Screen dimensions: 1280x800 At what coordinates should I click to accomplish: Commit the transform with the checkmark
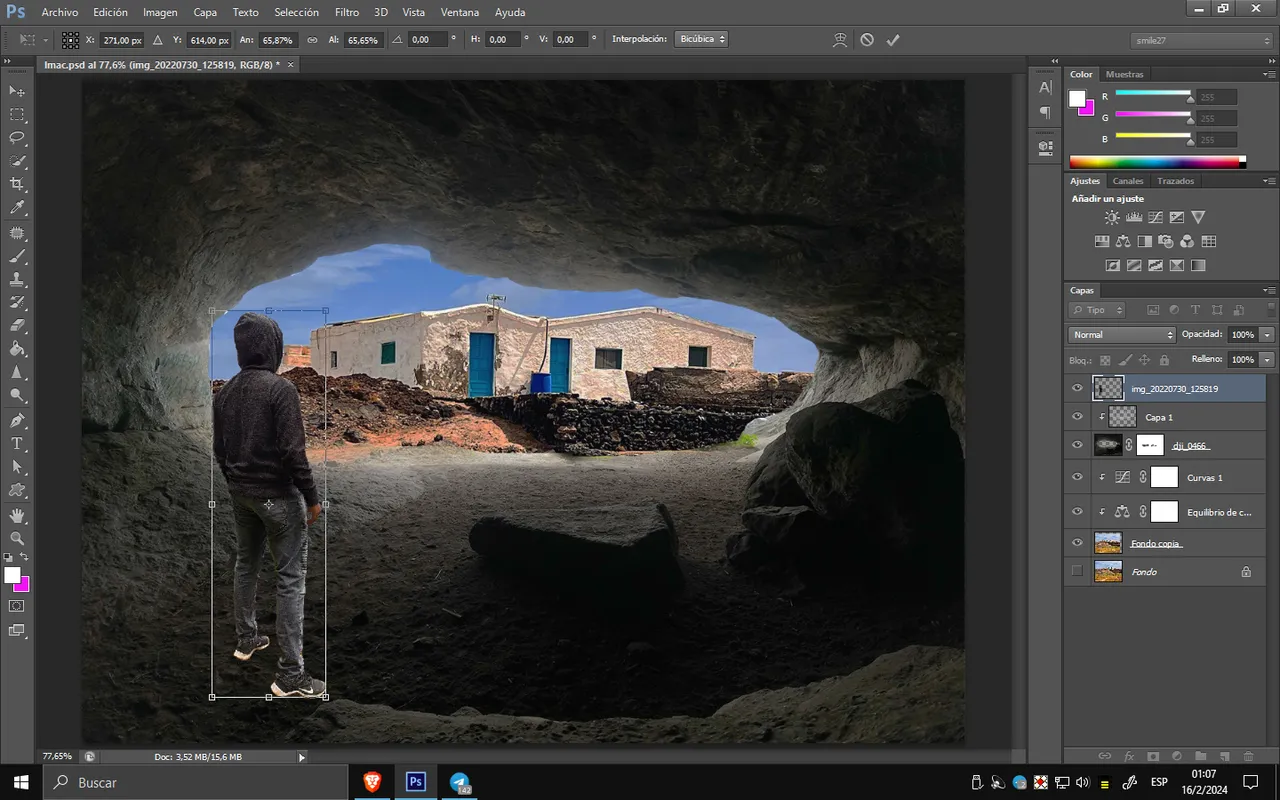893,40
